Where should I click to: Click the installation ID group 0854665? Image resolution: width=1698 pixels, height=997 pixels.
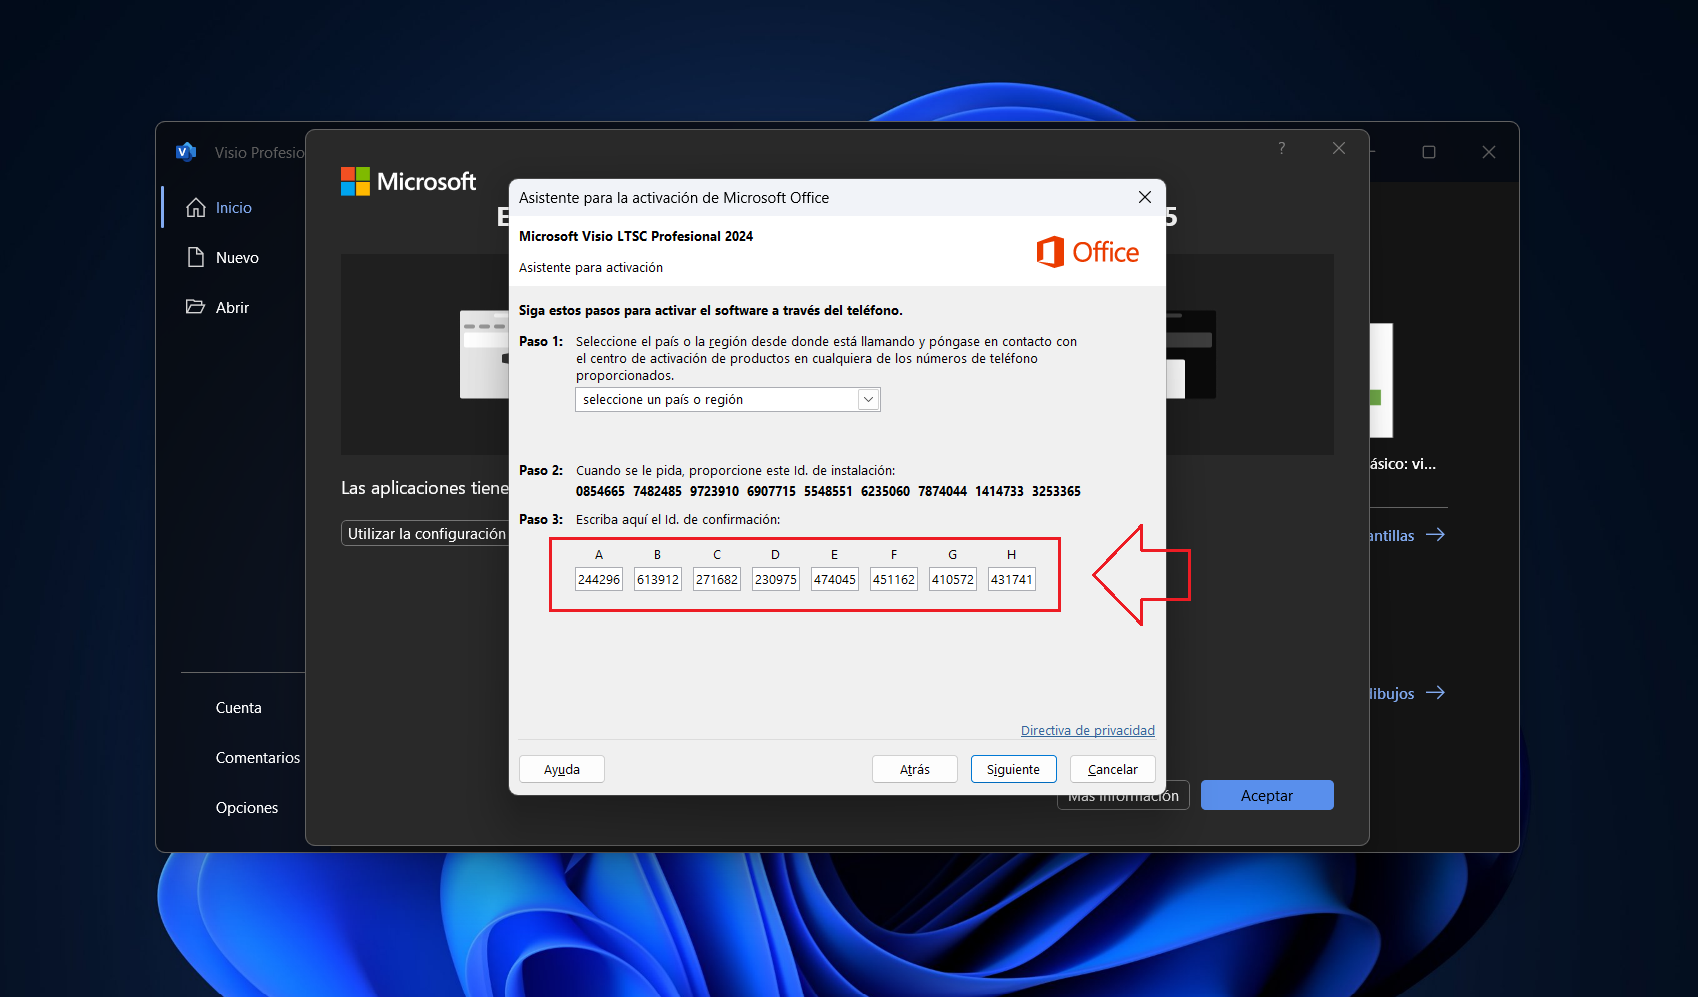[600, 492]
